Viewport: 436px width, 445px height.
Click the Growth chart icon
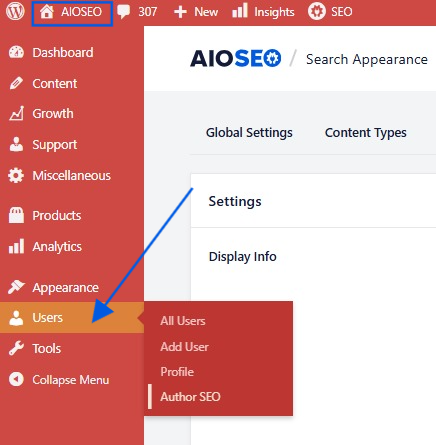coord(16,113)
